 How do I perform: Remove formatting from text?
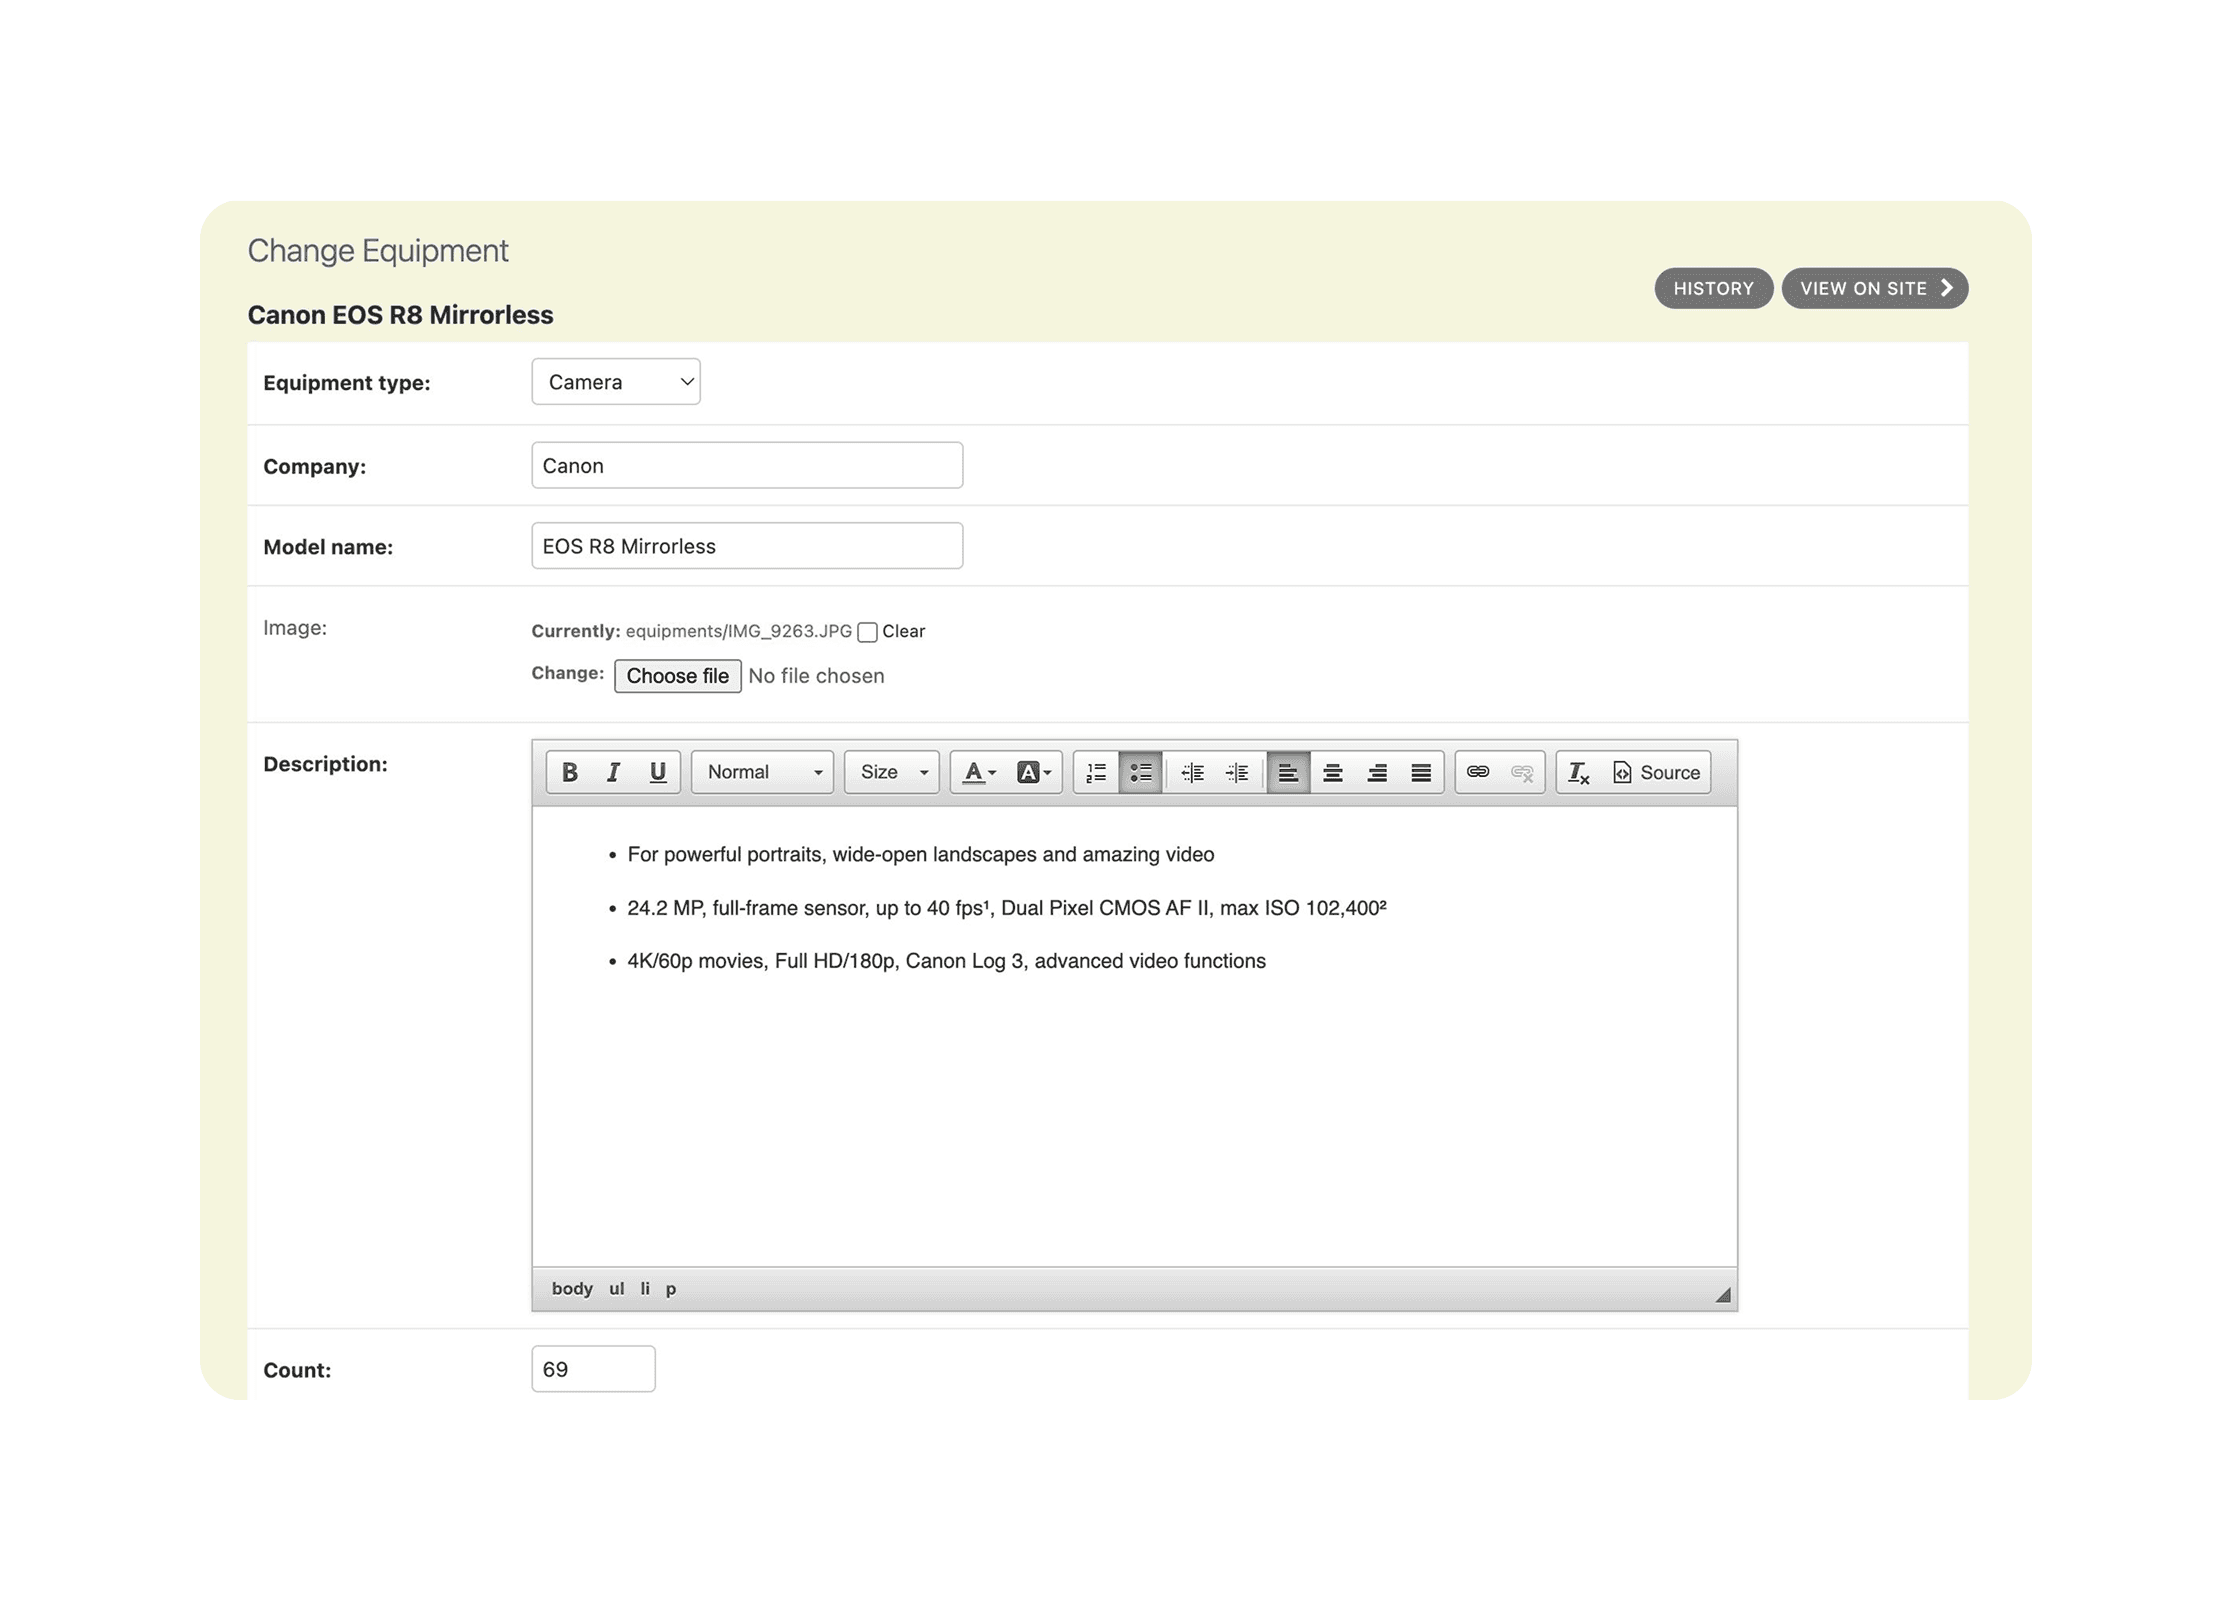1579,772
